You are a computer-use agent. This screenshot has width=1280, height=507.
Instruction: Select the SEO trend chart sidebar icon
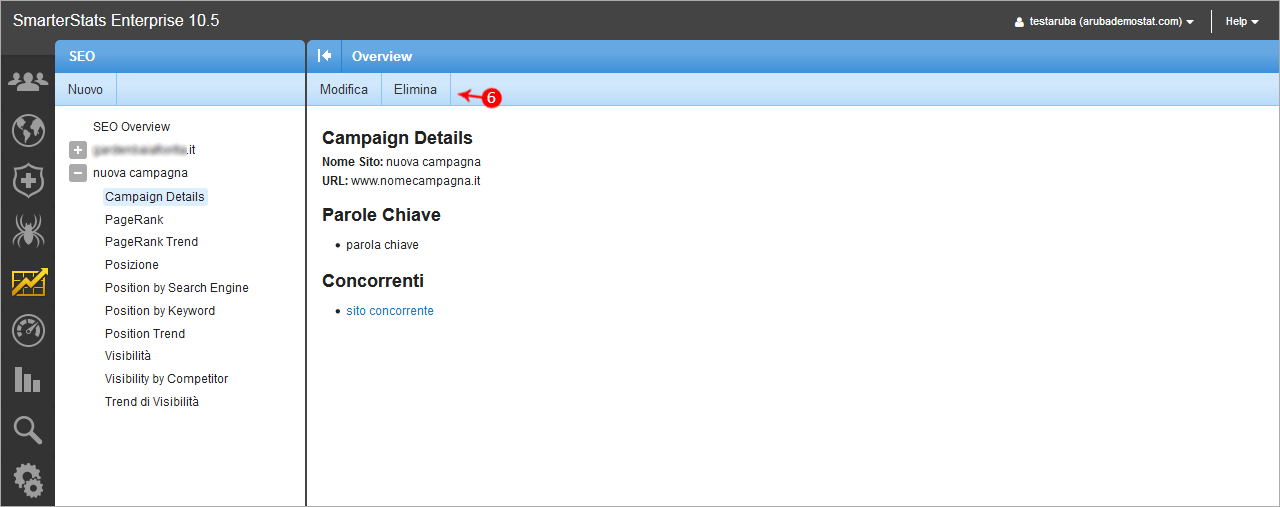(x=28, y=282)
